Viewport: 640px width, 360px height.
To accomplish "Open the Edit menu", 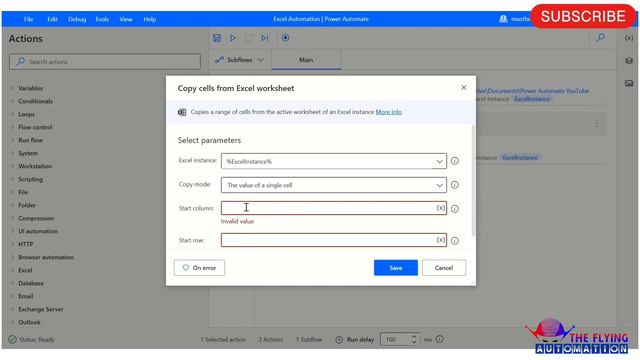I will (52, 19).
